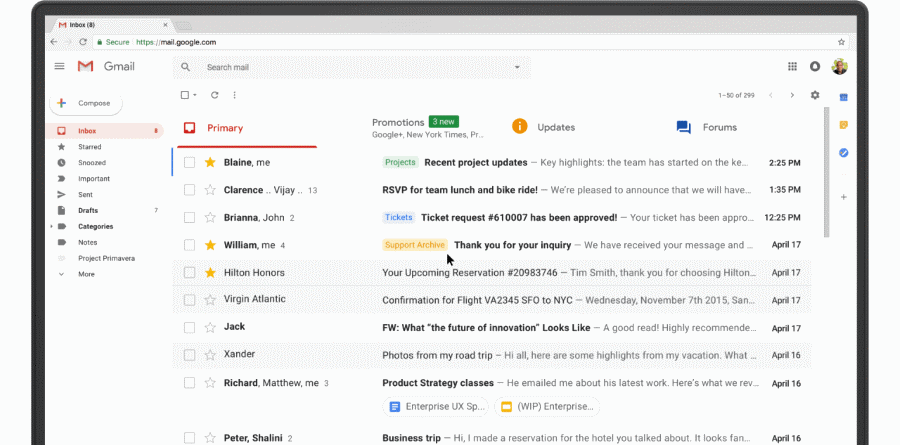Open the main menu hamburger icon
This screenshot has width=900, height=445.
coord(59,67)
